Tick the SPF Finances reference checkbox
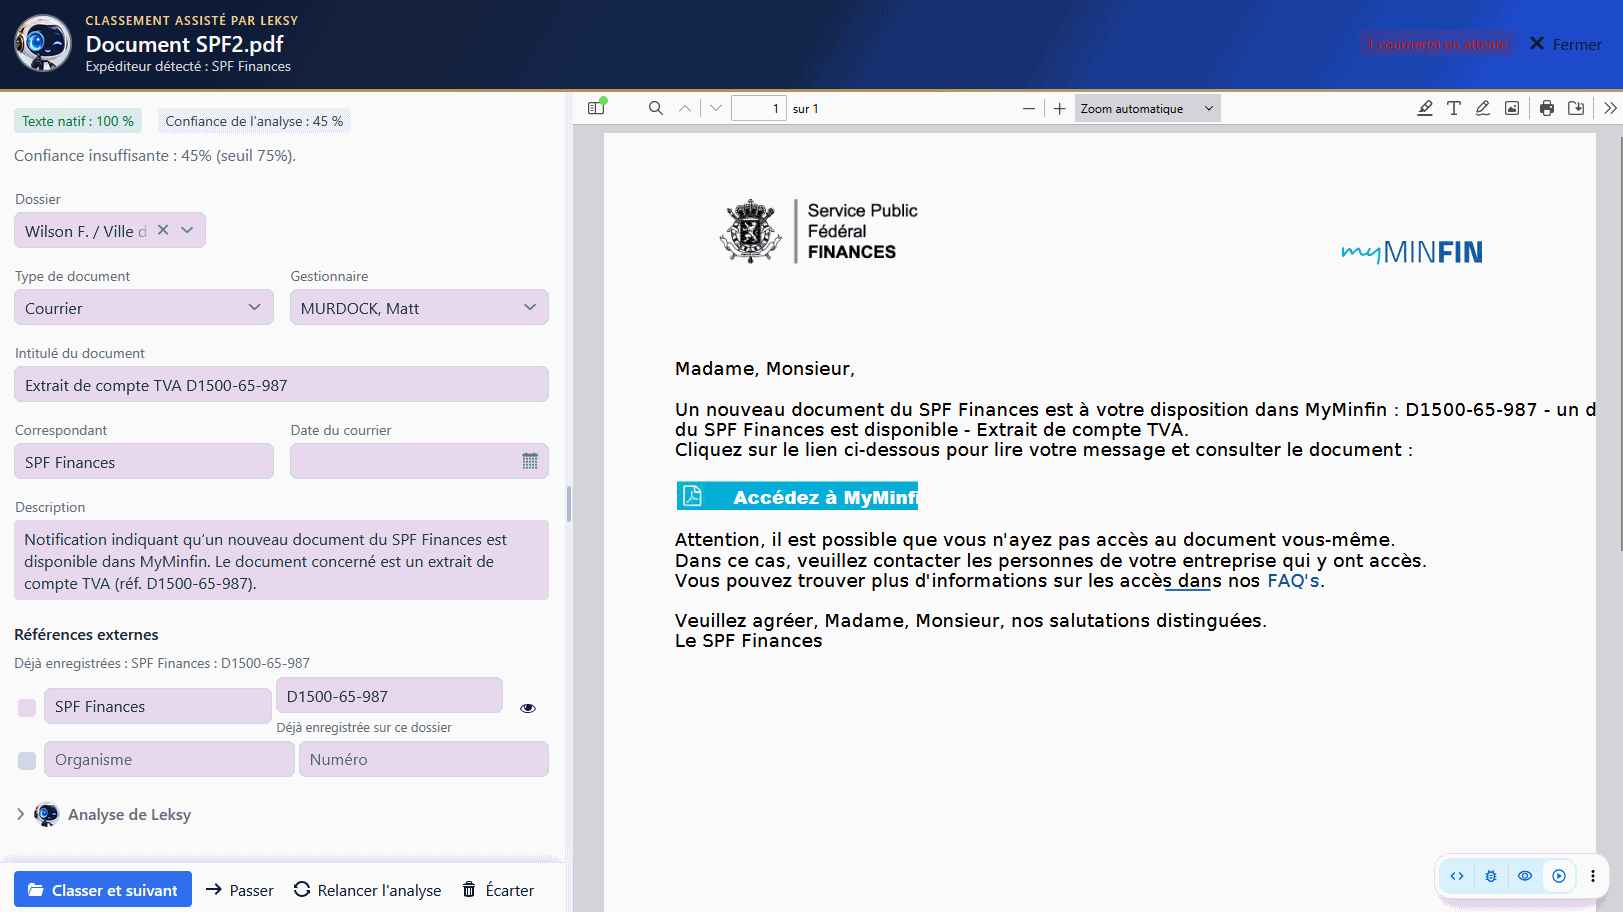Image resolution: width=1623 pixels, height=912 pixels. point(27,708)
